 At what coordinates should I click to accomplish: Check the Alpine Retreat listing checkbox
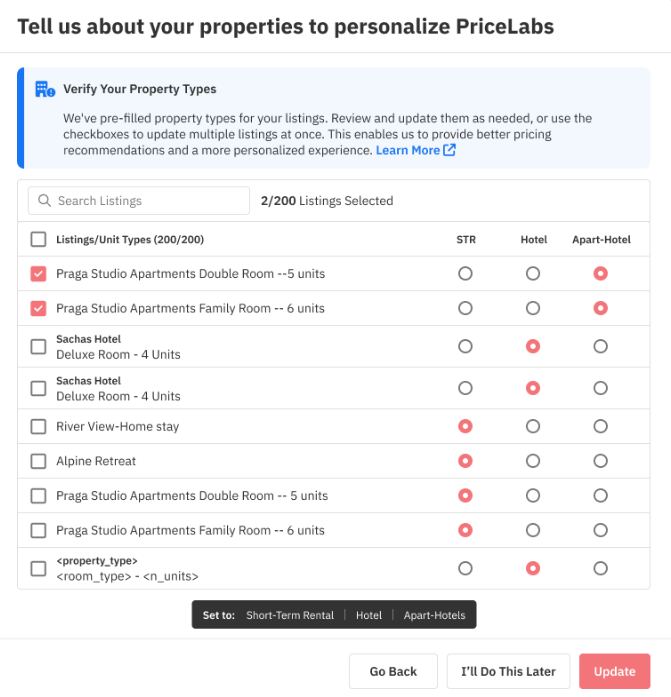point(38,461)
